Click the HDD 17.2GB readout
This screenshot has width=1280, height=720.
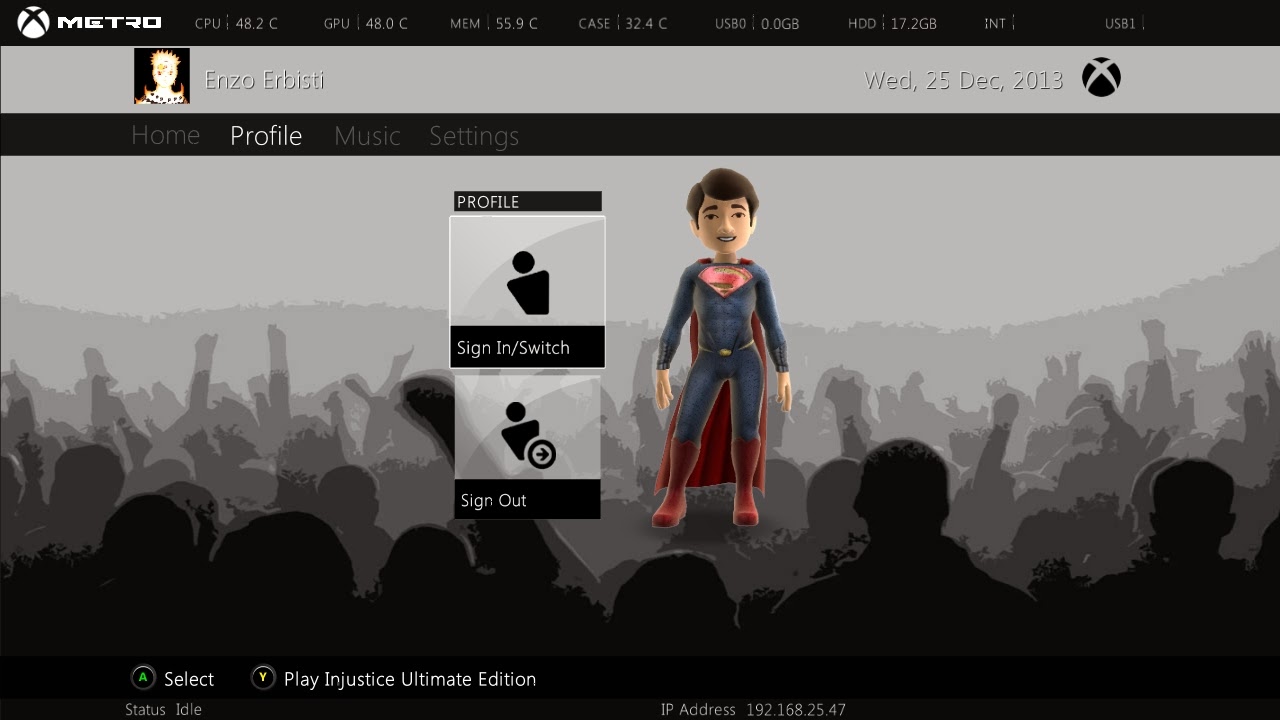click(892, 23)
